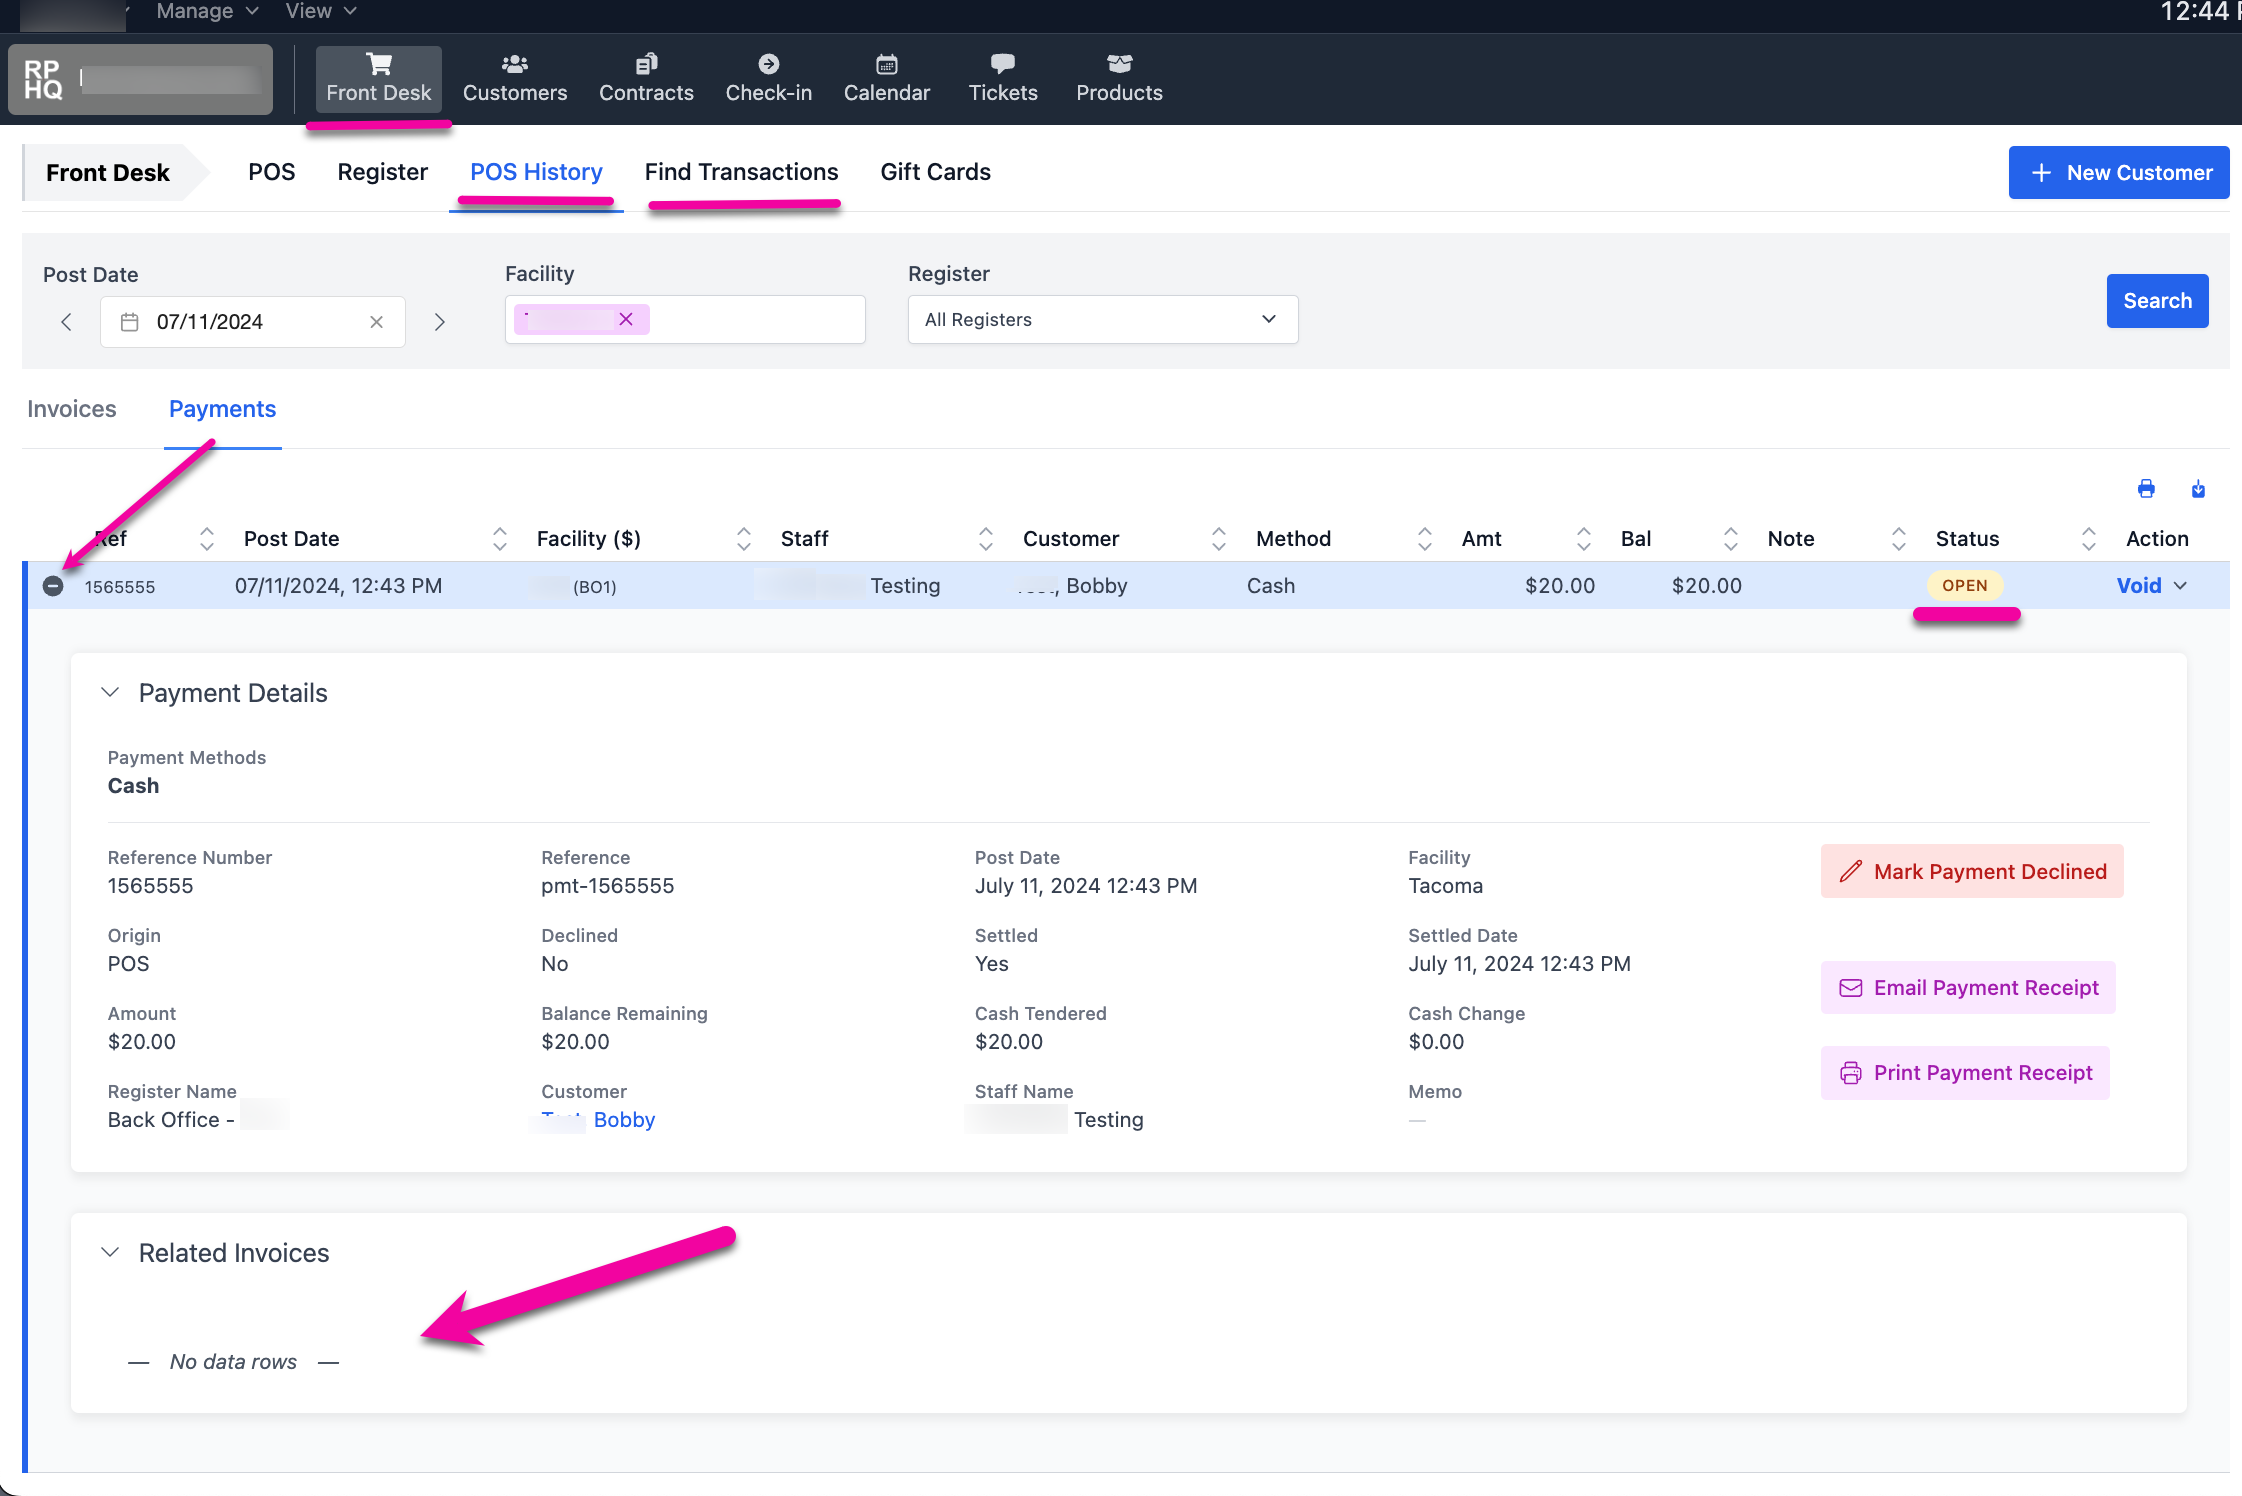Open the Customers section
The height and width of the screenshot is (1496, 2242).
(x=514, y=79)
